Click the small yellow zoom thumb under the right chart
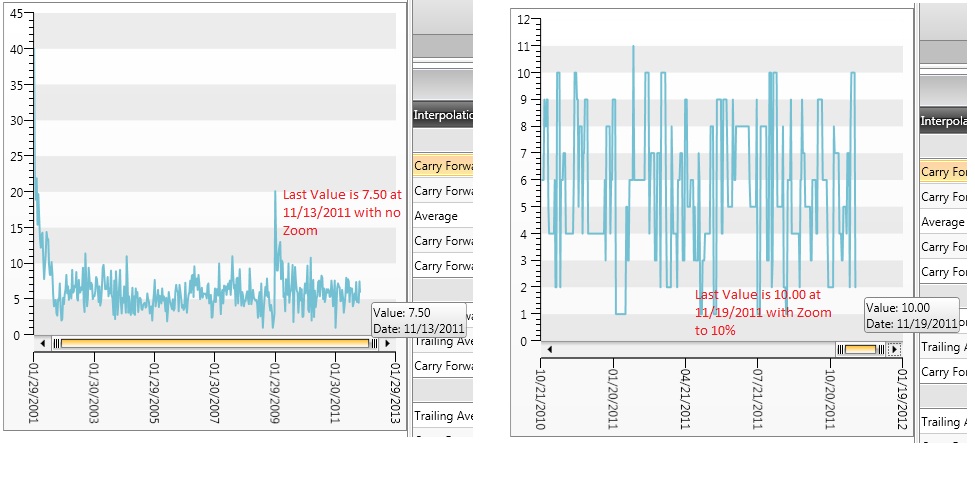This screenshot has width=975, height=500. point(861,350)
